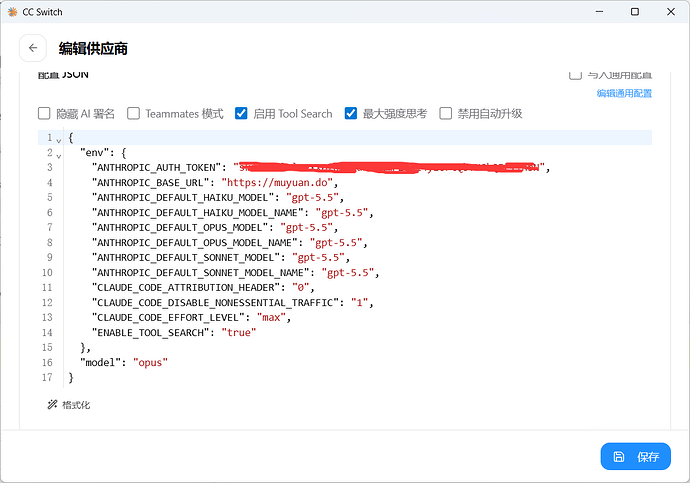Collapse the fold arrow on line 1
Screen dimensions: 690x483
tap(59, 141)
